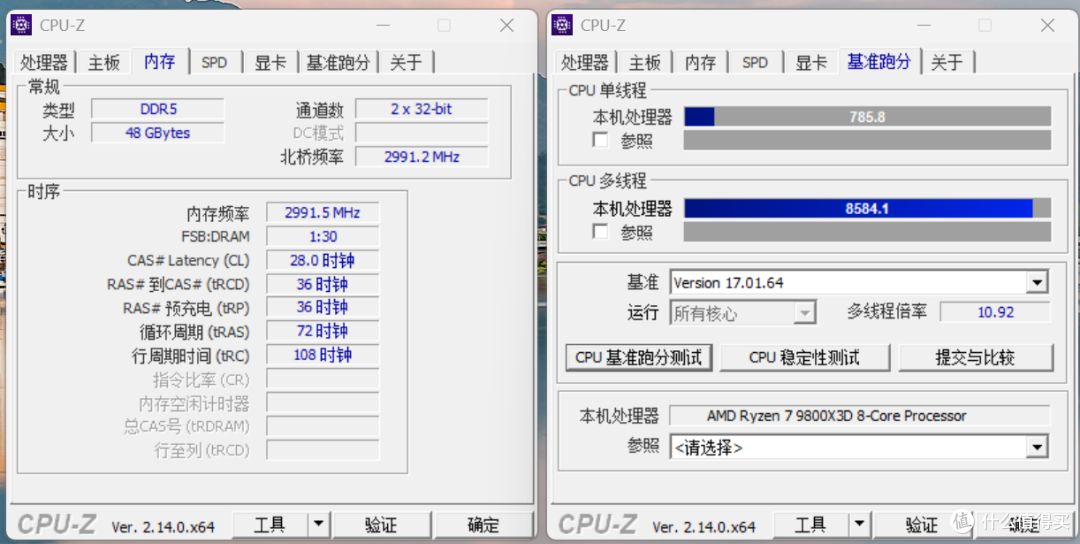Click 验证 button in right window
The width and height of the screenshot is (1080, 544).
click(x=922, y=525)
